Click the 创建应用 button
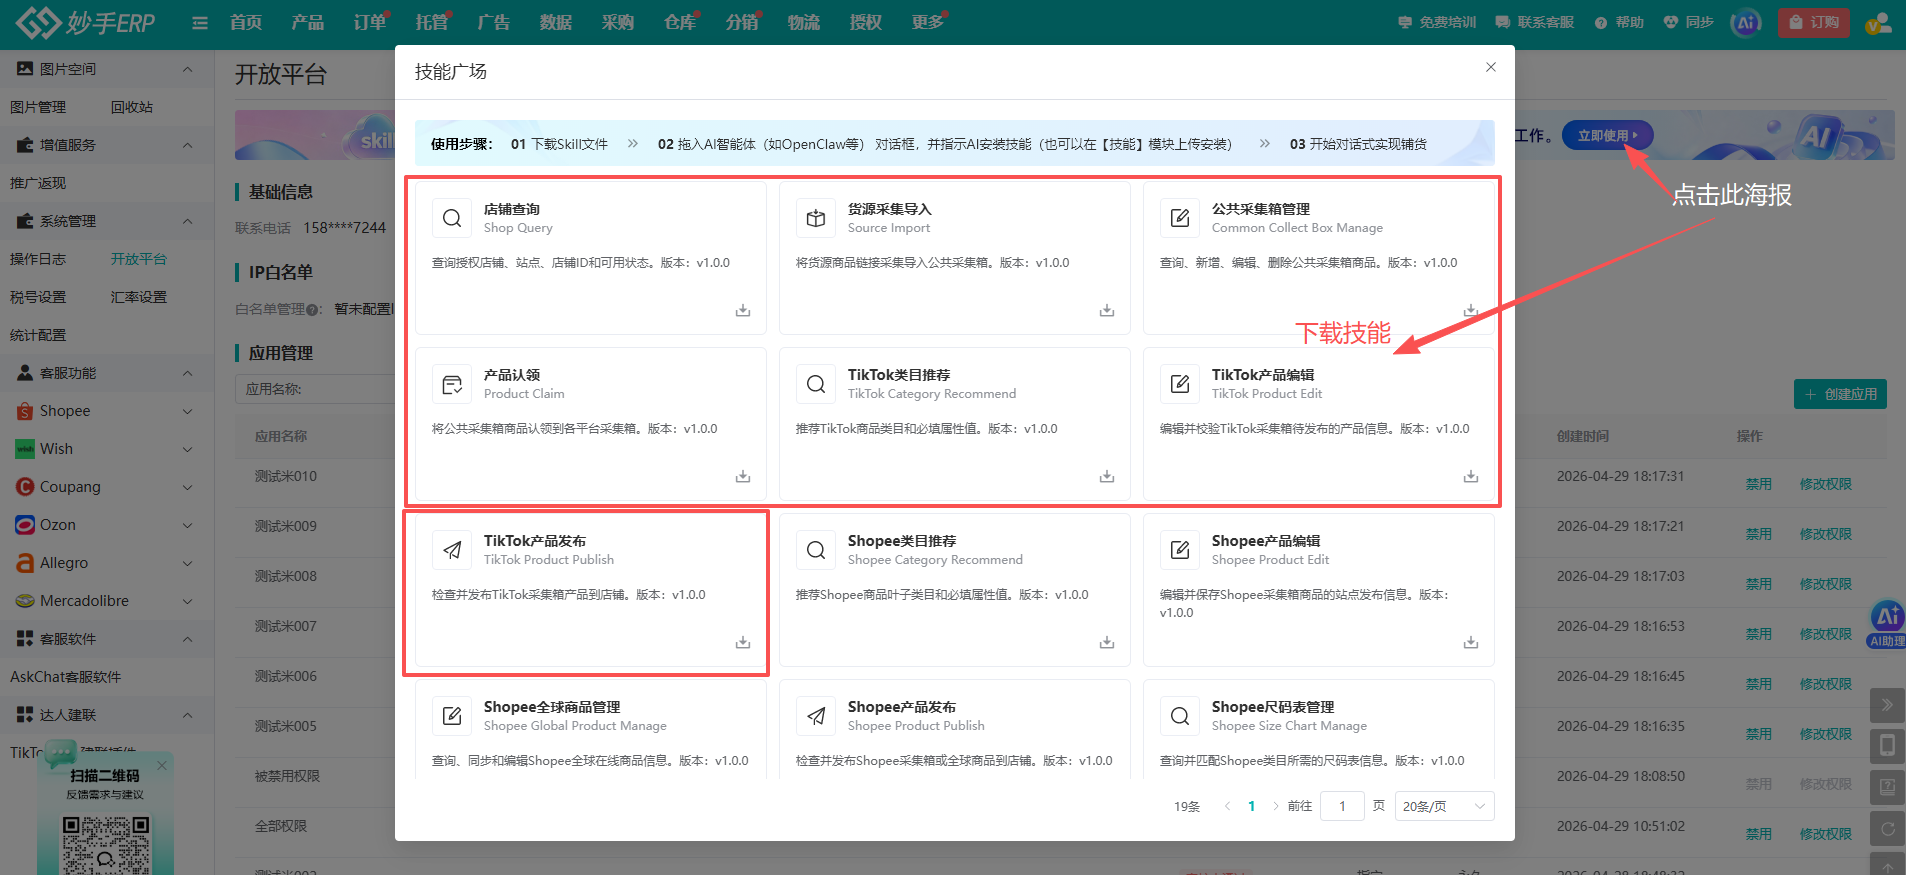The image size is (1906, 875). point(1840,394)
